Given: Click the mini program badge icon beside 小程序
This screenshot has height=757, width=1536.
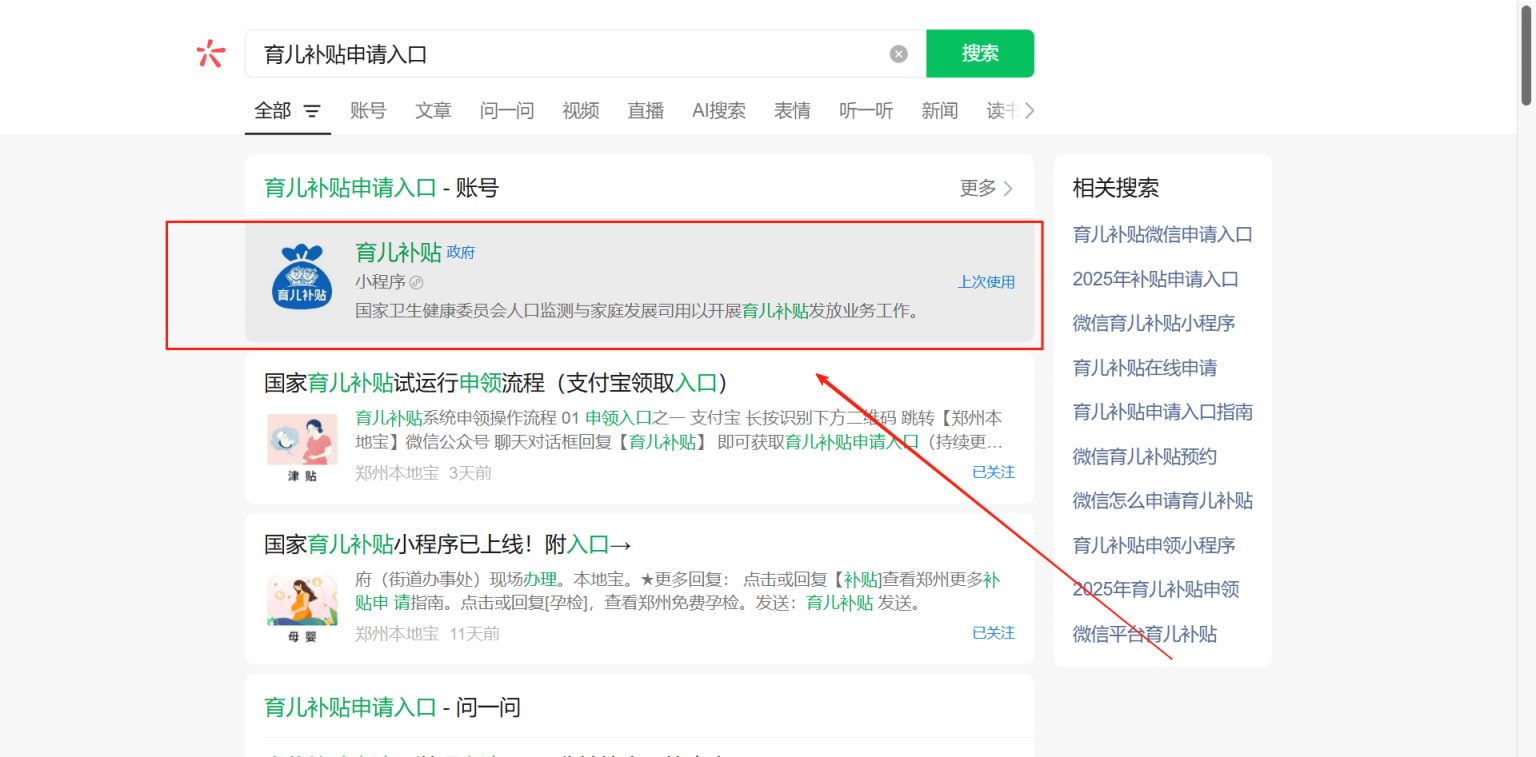Looking at the screenshot, I should tap(417, 282).
